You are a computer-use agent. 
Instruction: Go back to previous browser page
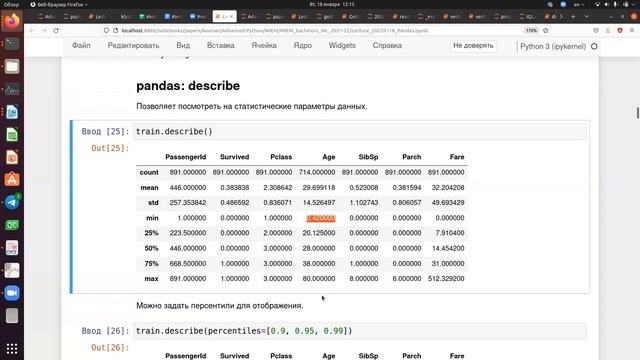(32, 31)
